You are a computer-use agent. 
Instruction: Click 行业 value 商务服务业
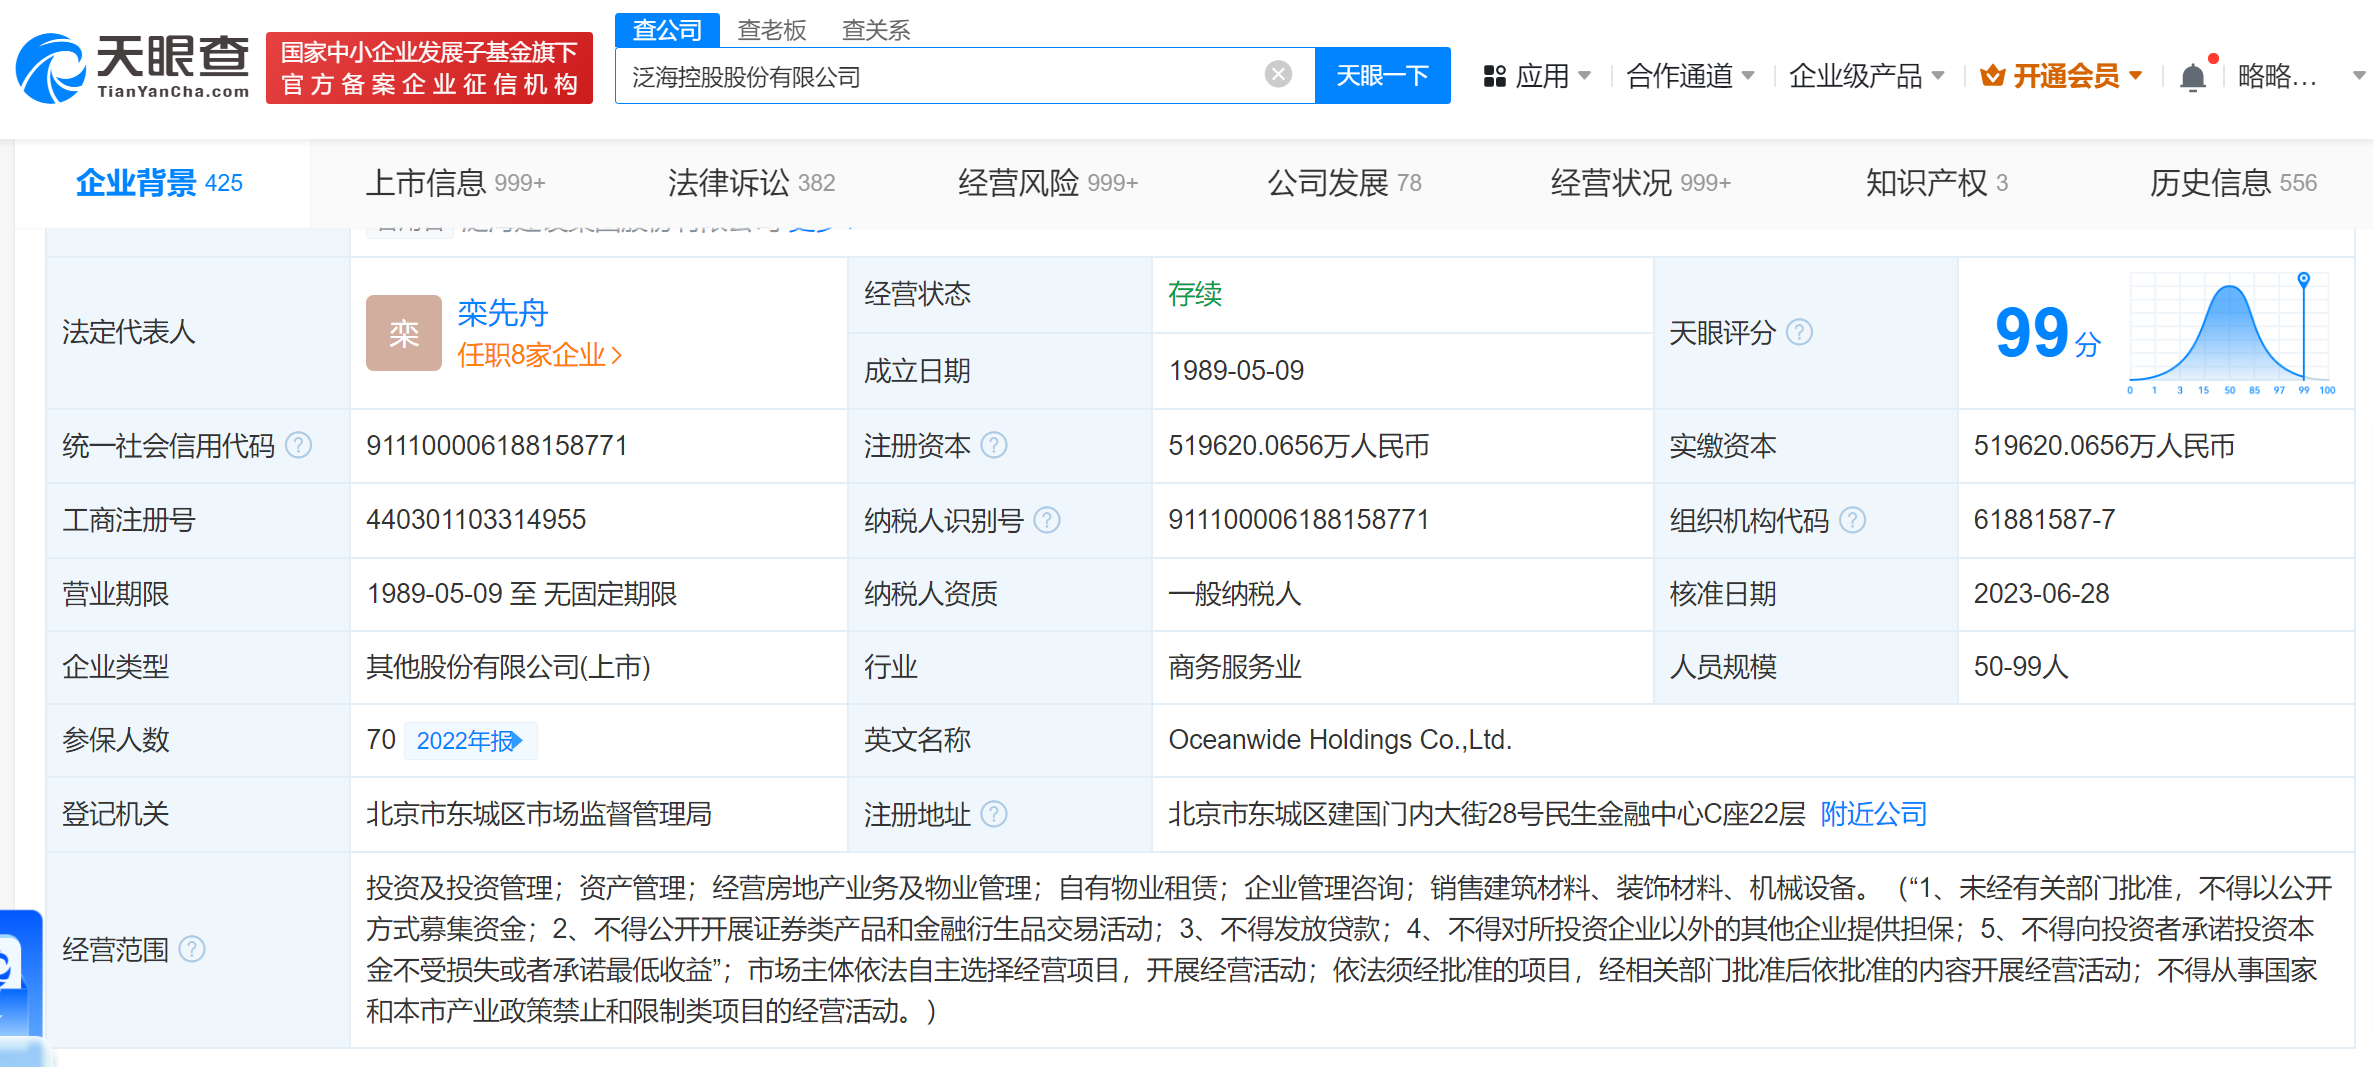pos(1235,667)
